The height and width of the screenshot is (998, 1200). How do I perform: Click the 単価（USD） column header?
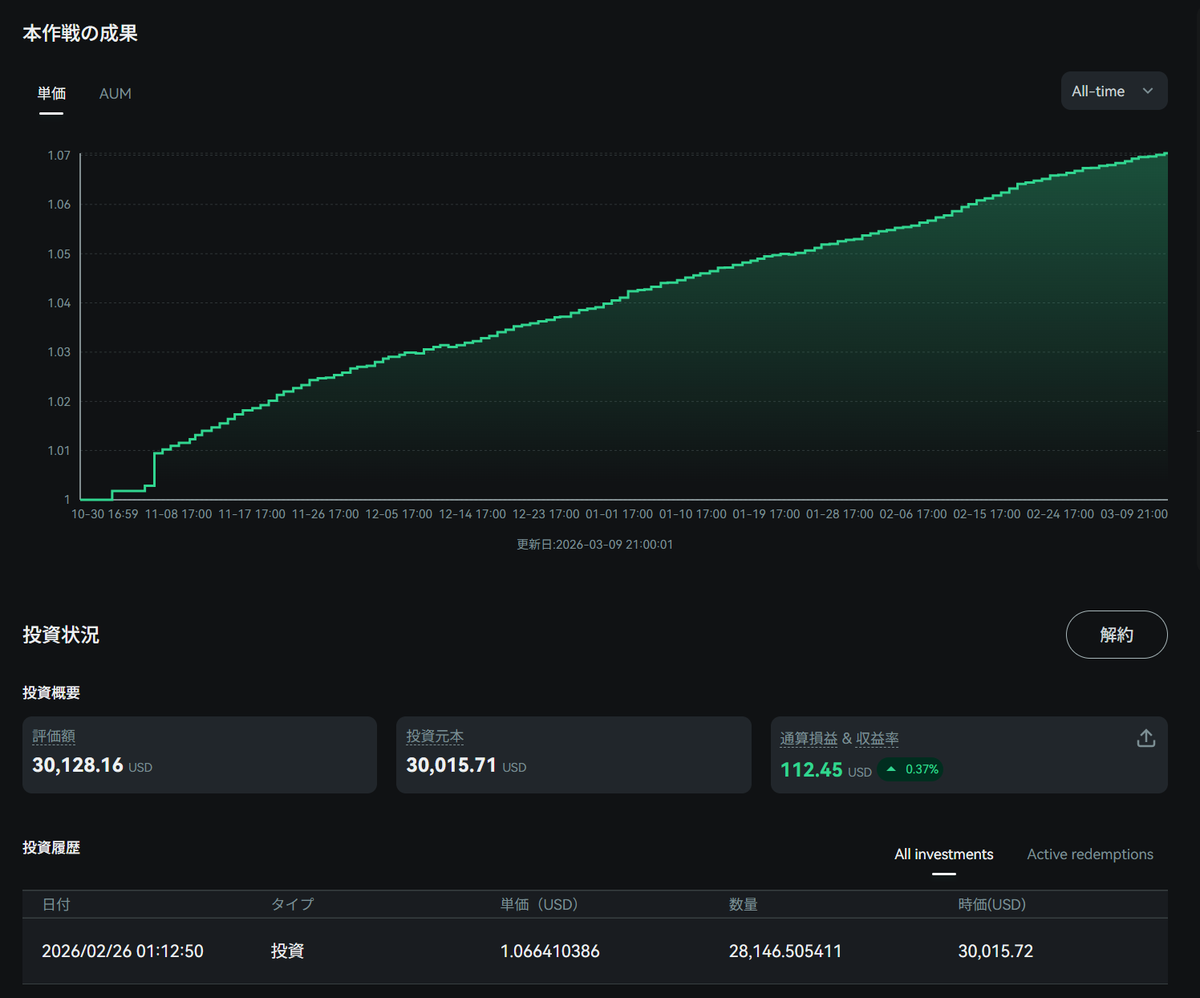click(x=539, y=904)
